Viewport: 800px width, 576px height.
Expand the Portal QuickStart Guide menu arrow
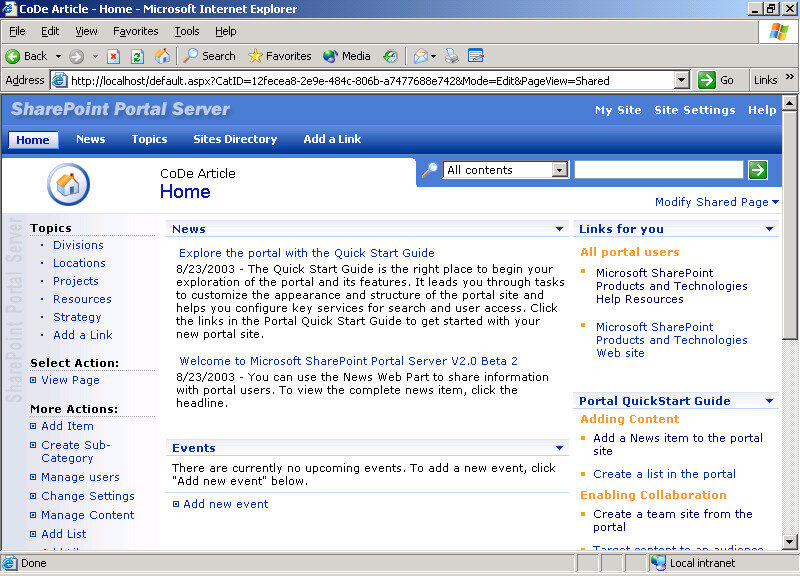tap(769, 401)
